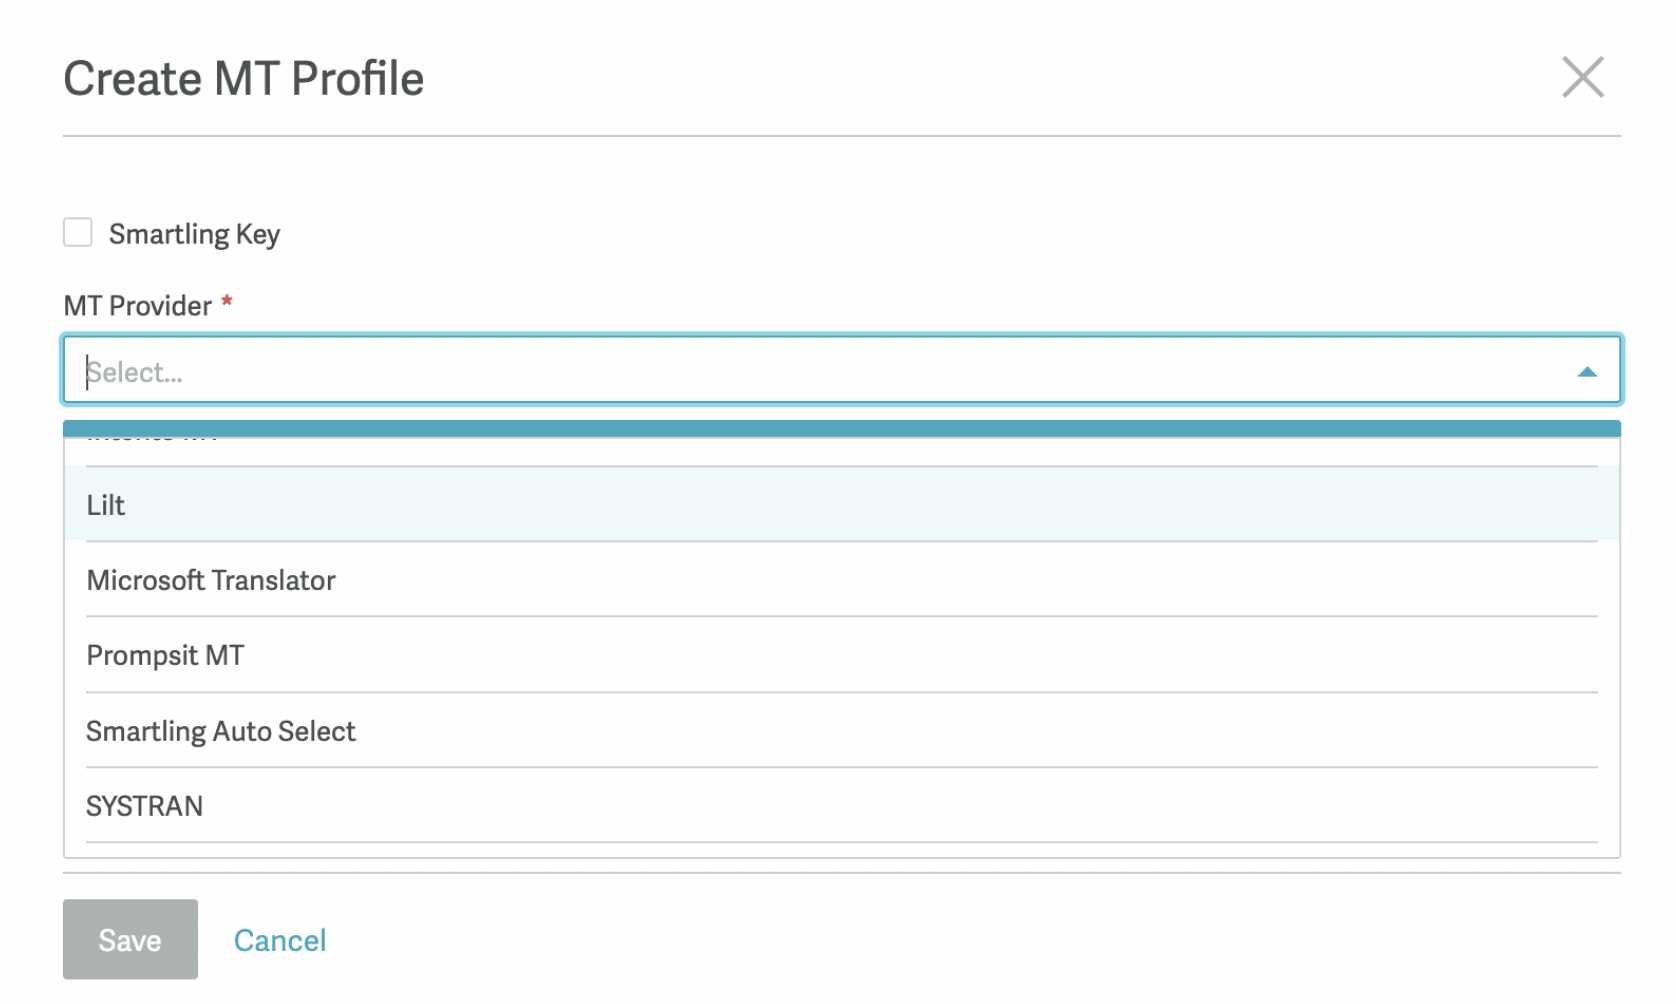This screenshot has height=1004, width=1676.
Task: Click the X icon at top right
Action: tap(1583, 77)
